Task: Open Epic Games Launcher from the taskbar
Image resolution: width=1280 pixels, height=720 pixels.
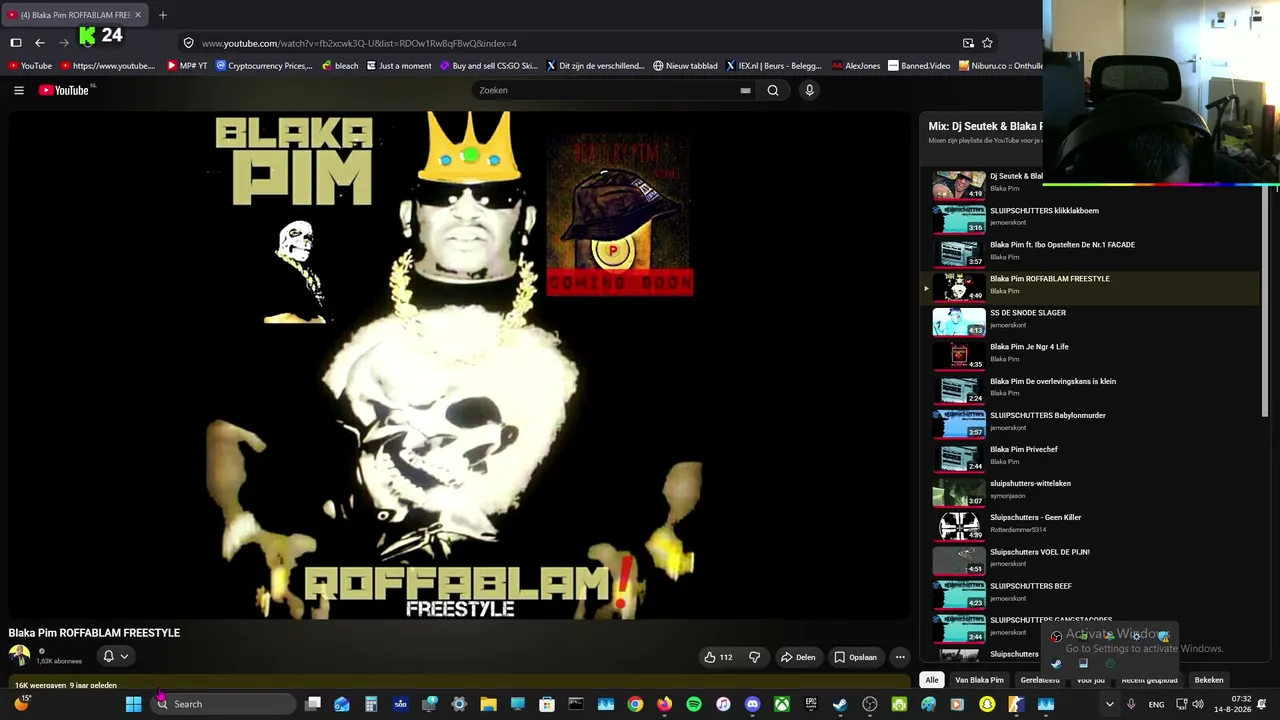Action: (x=811, y=704)
